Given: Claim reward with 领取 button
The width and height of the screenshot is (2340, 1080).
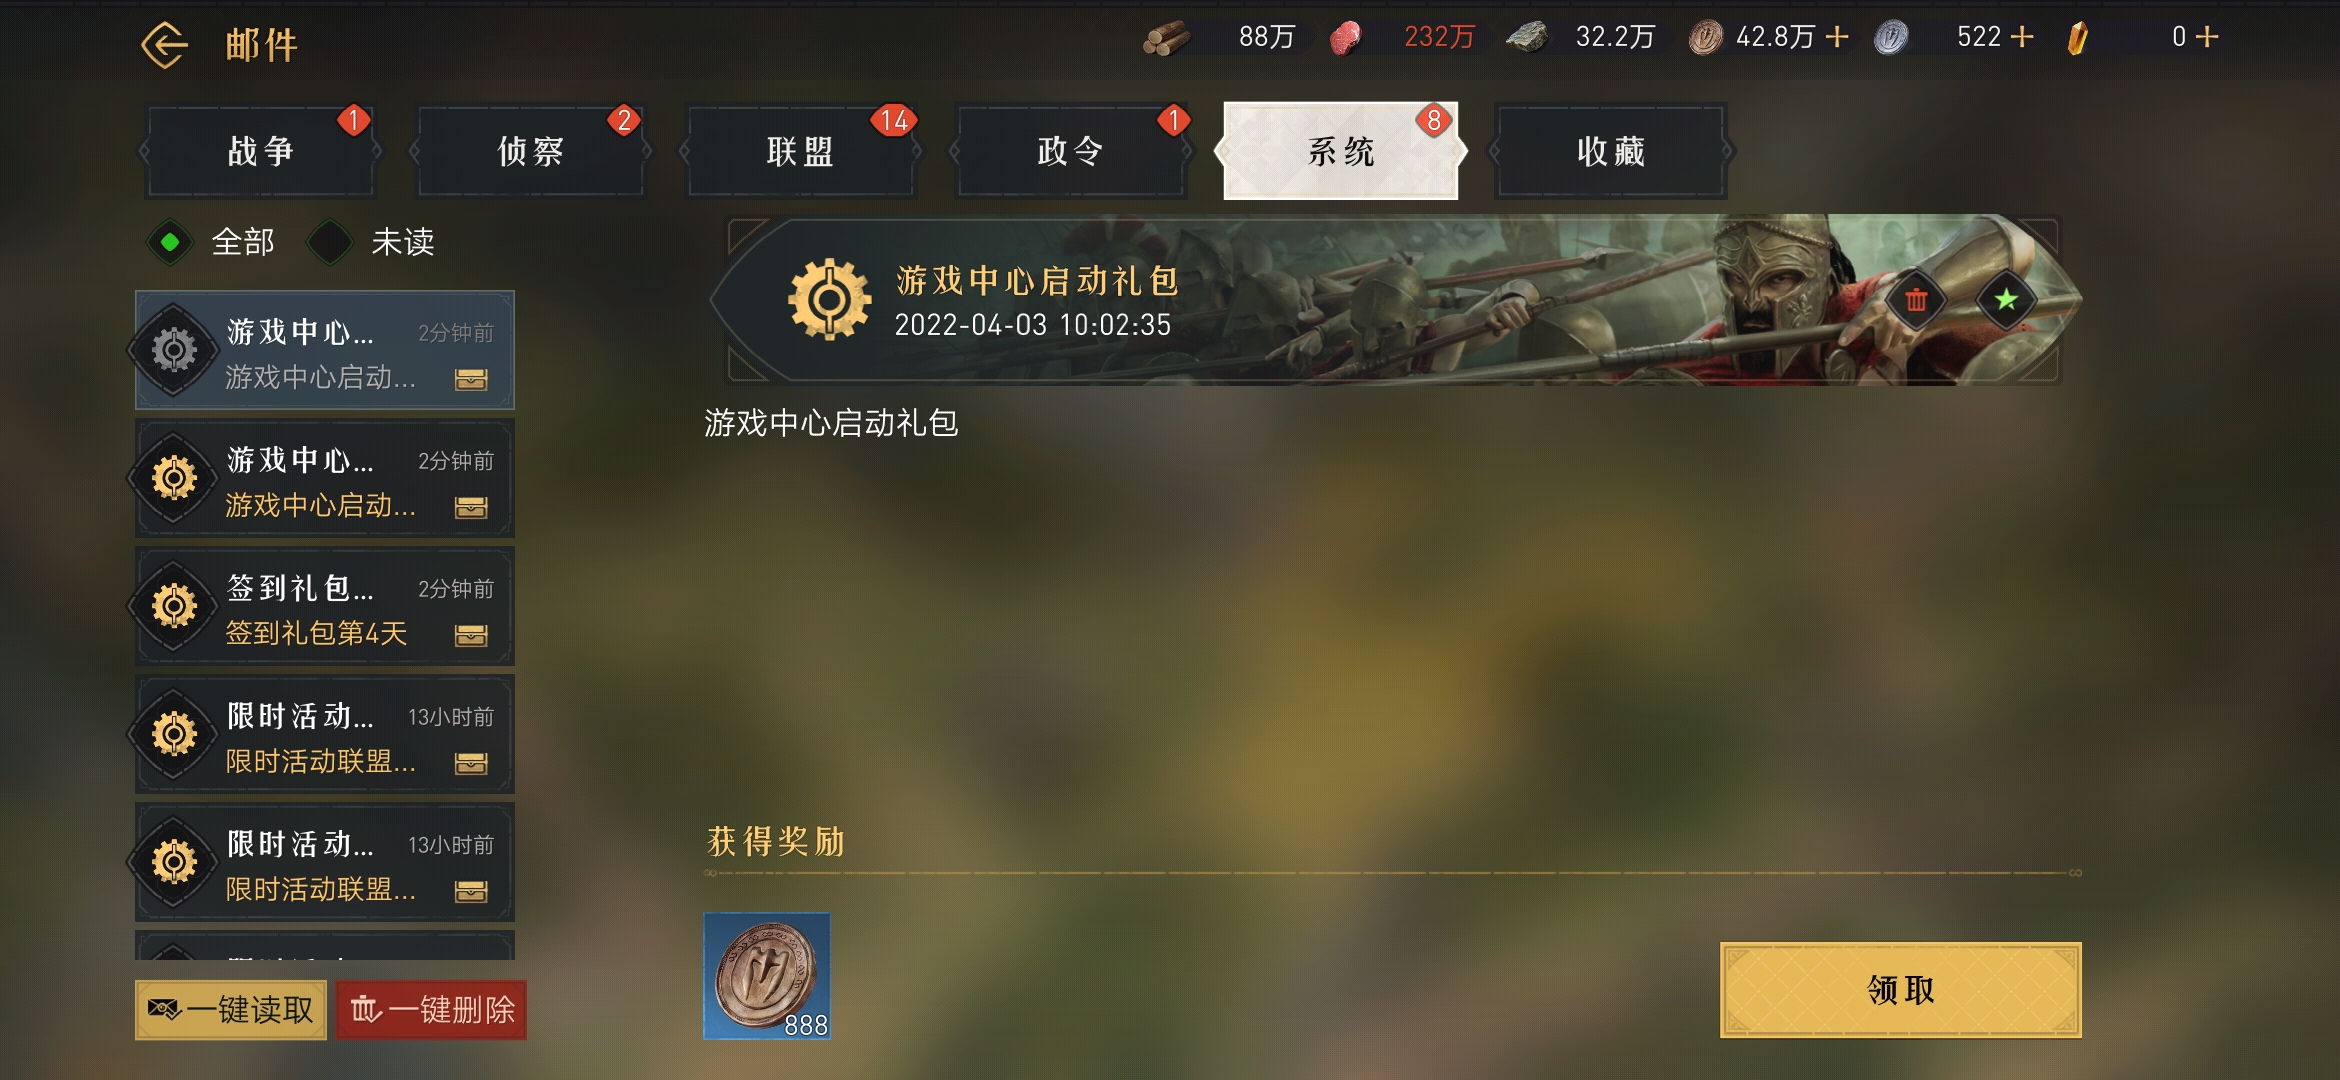Looking at the screenshot, I should (x=1900, y=990).
